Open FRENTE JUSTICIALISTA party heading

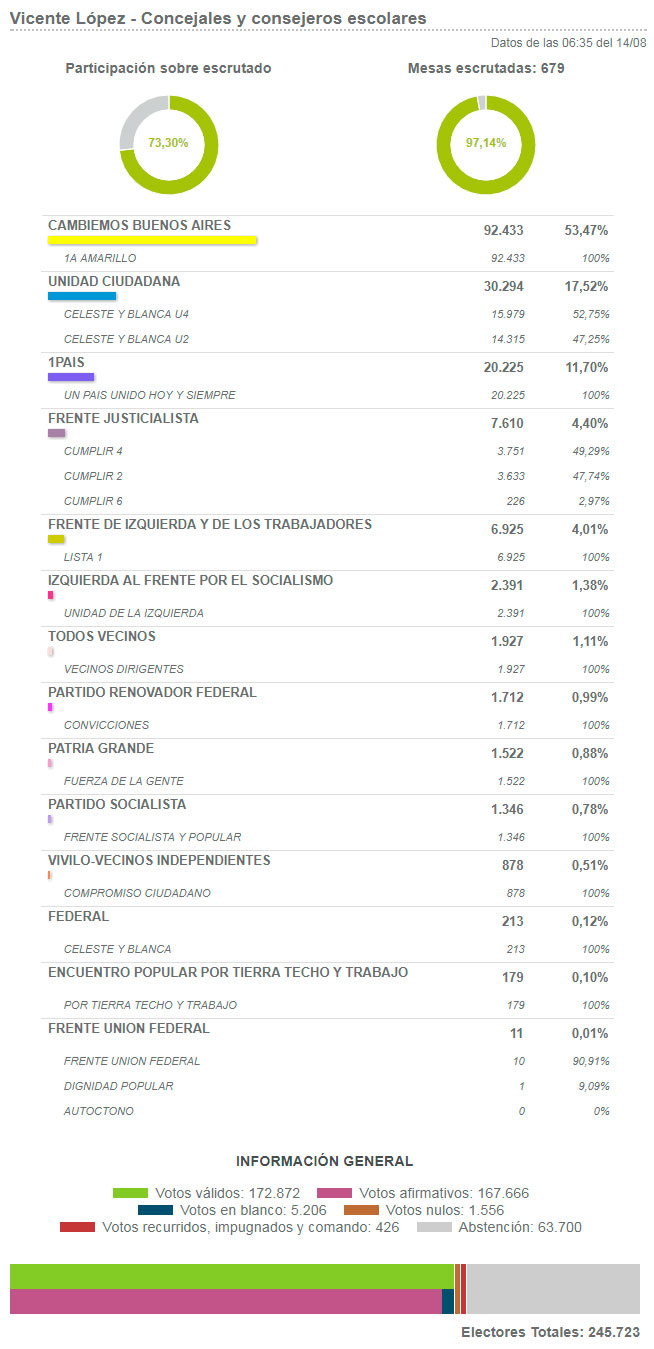(x=123, y=419)
